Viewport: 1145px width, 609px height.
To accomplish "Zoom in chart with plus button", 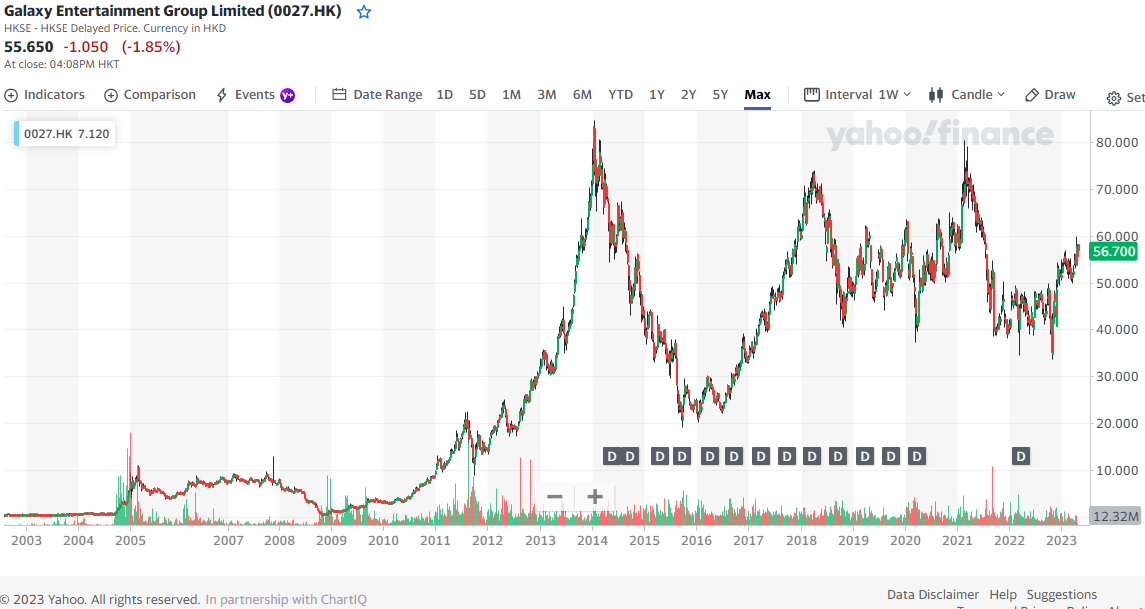I will coord(595,497).
